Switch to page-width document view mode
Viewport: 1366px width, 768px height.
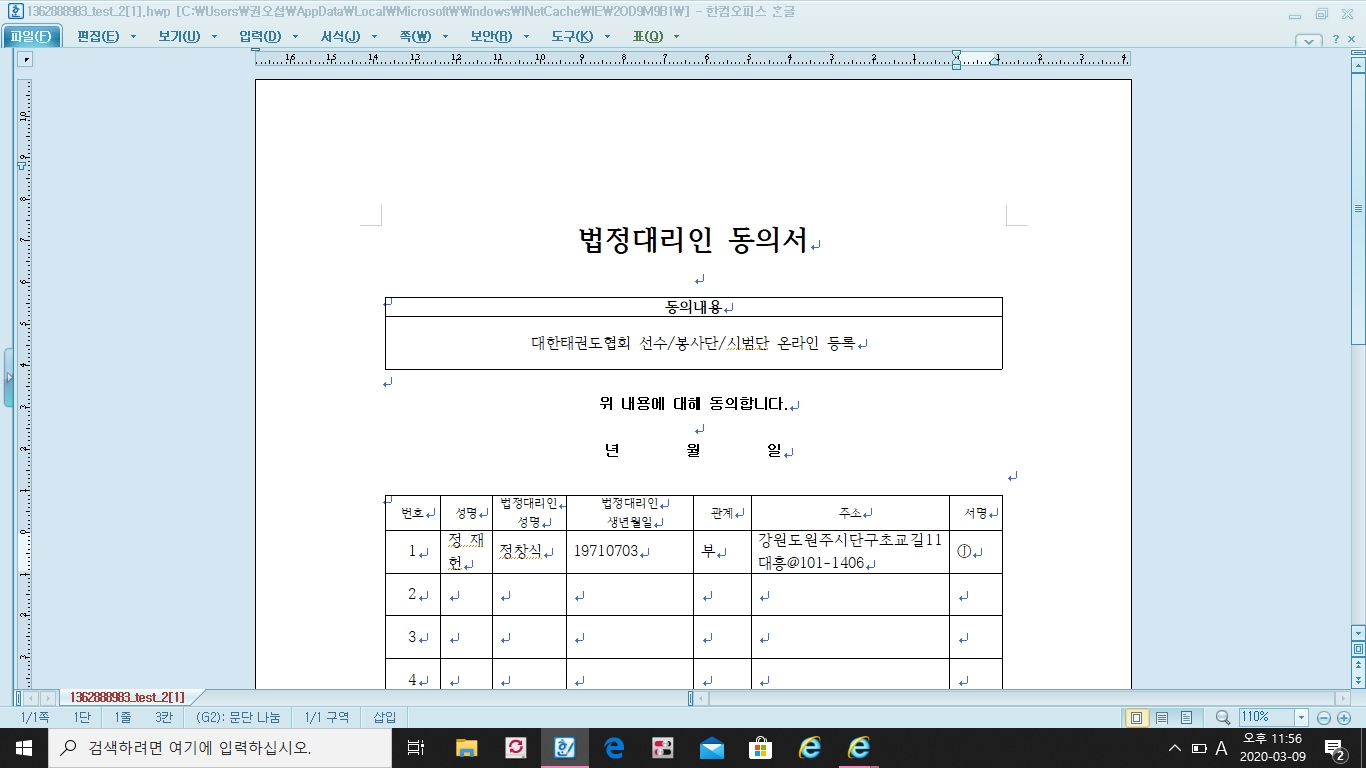click(1185, 717)
